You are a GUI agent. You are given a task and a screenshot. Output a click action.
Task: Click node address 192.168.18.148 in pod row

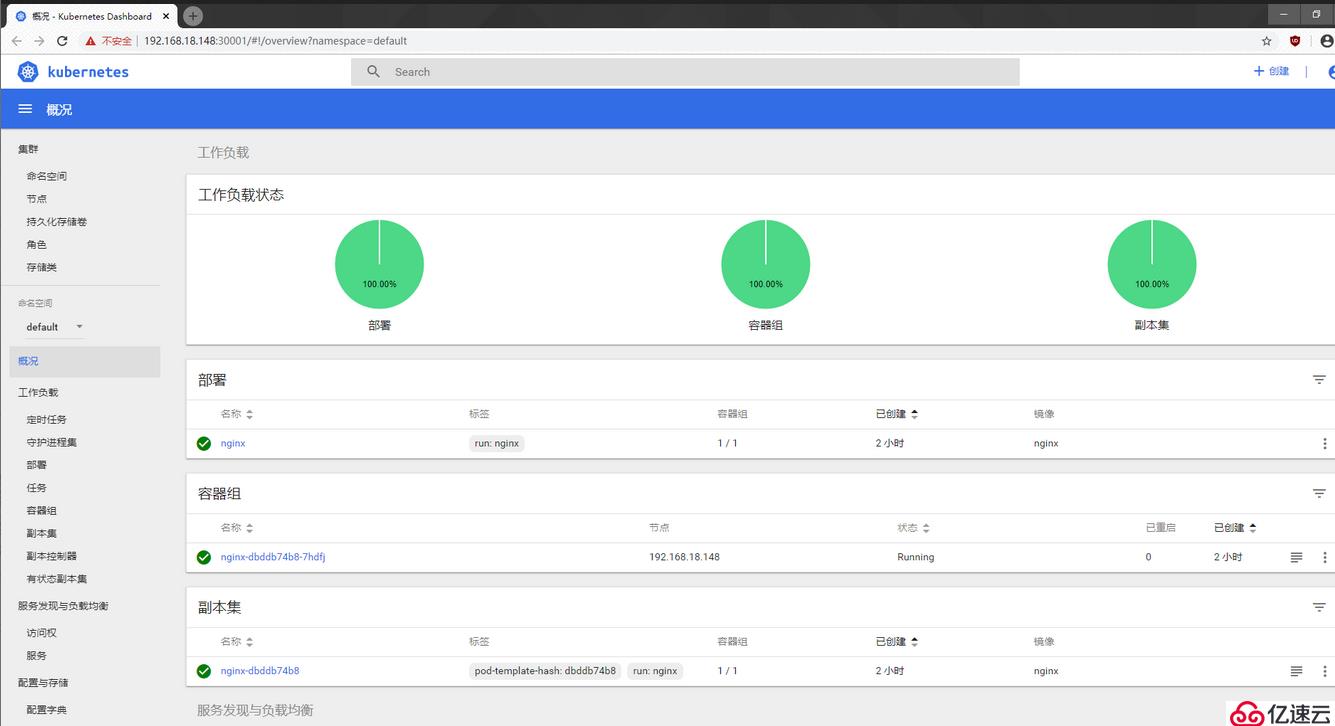tap(684, 557)
